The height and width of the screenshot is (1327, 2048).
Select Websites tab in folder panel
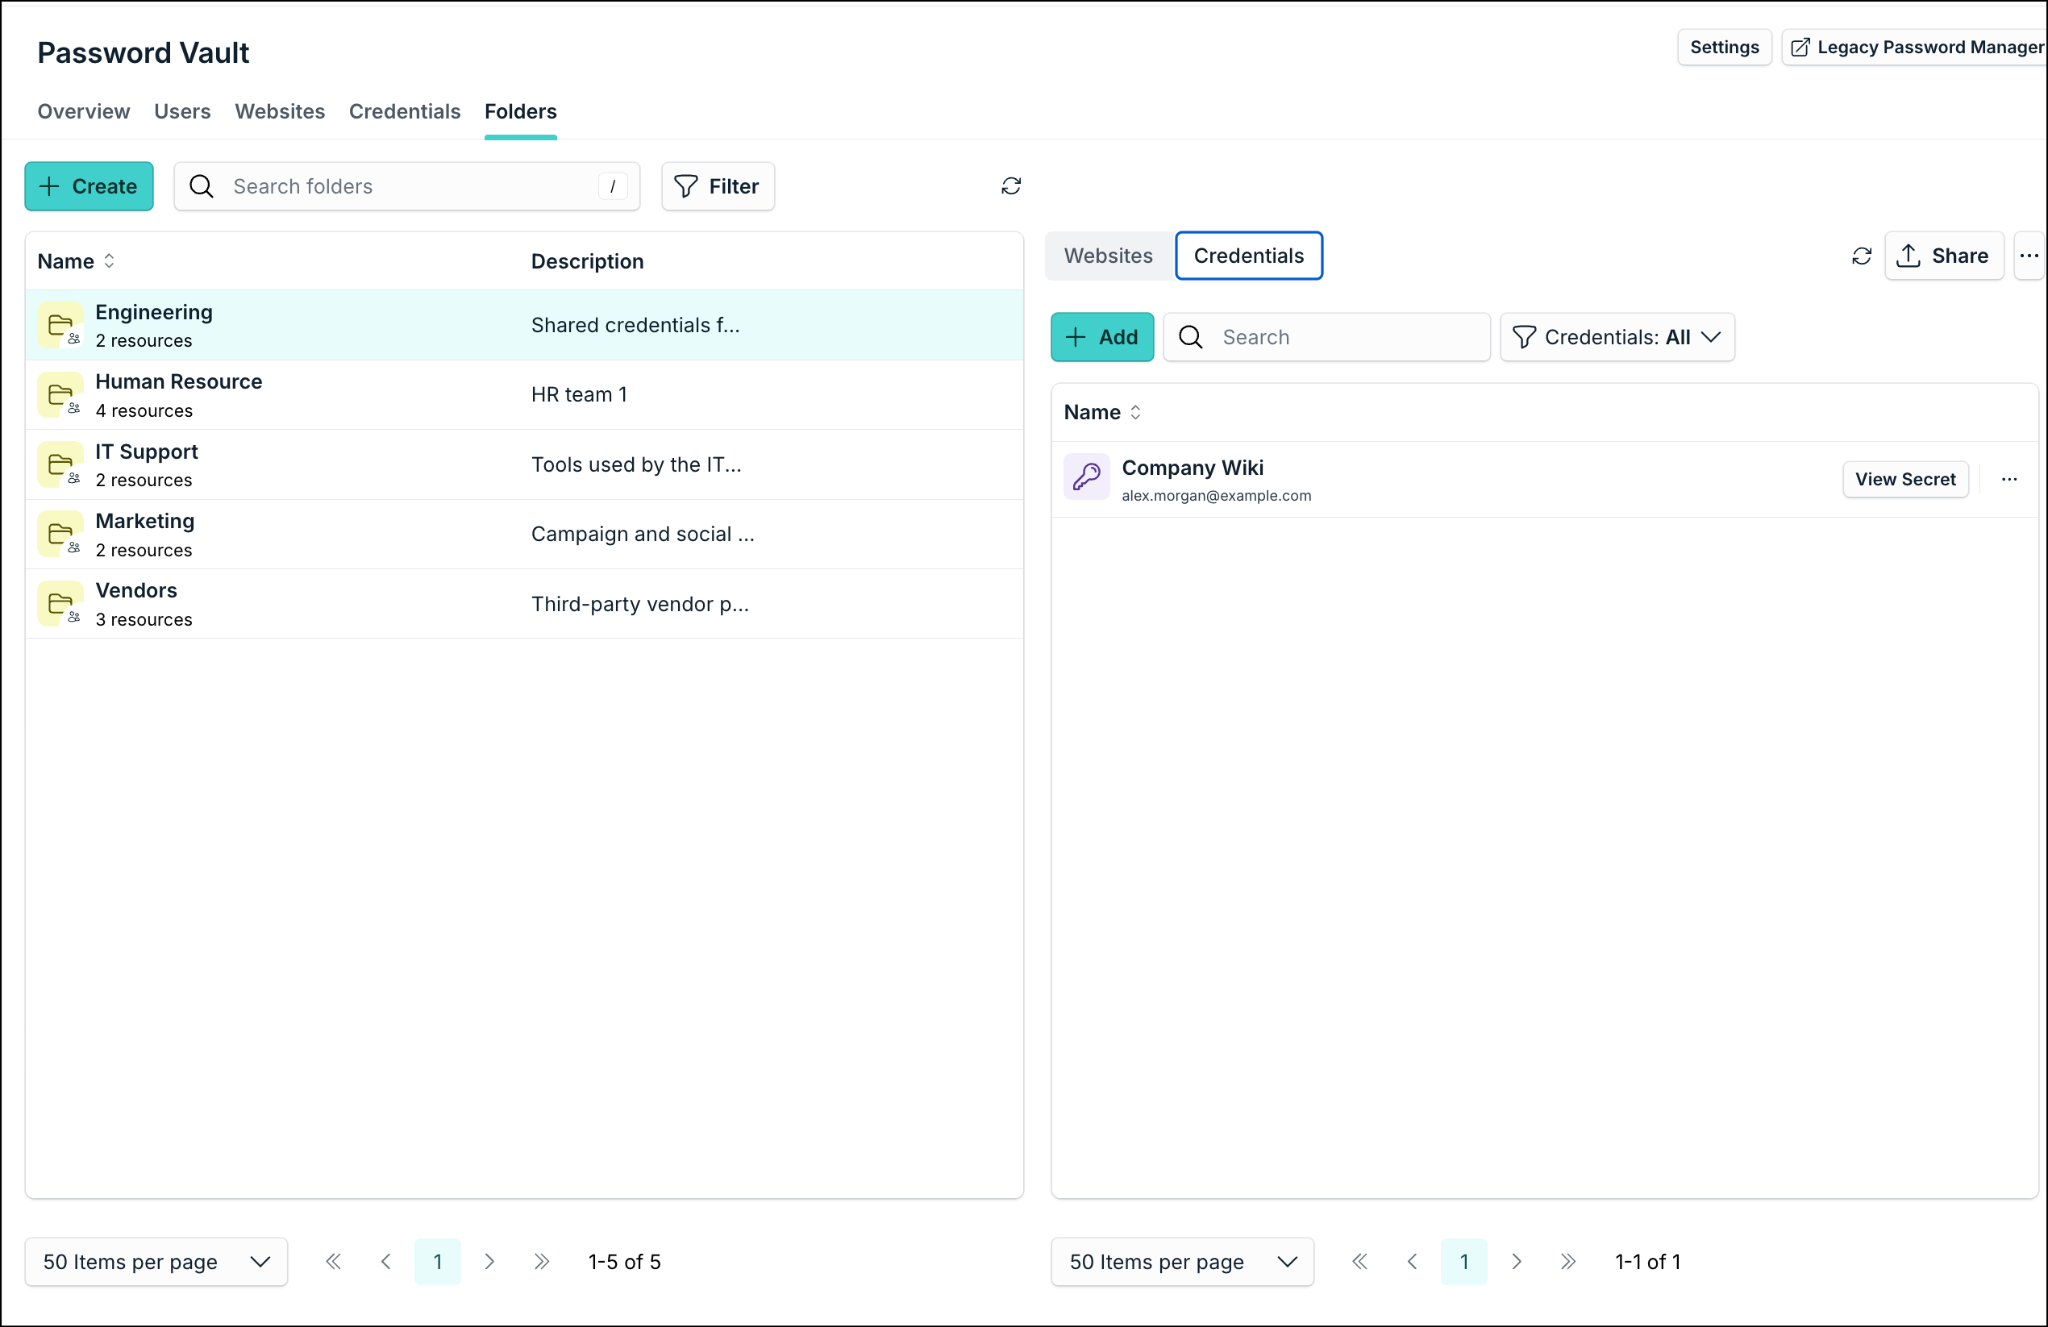[1108, 256]
